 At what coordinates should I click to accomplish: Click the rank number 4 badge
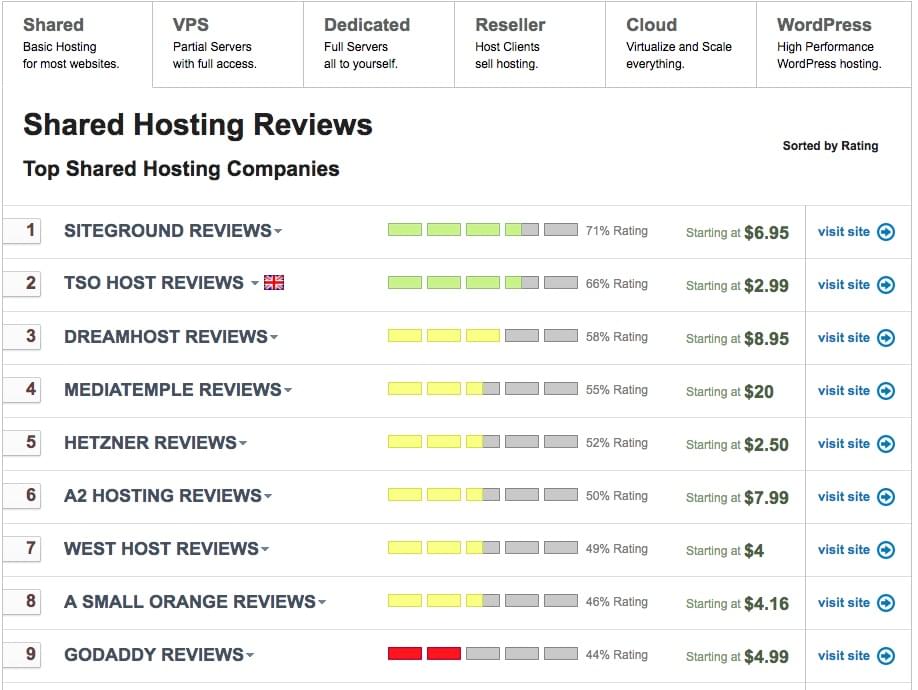point(30,389)
